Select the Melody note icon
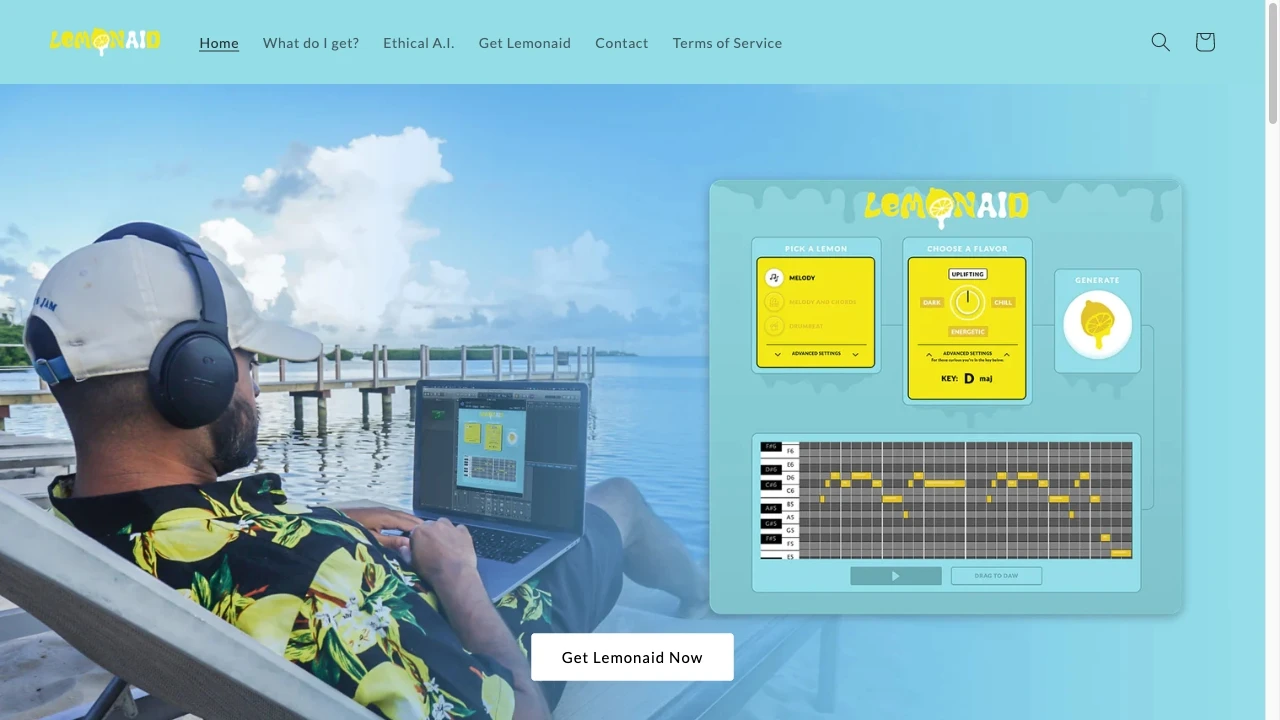Screen dimensions: 1280x720 774,278
